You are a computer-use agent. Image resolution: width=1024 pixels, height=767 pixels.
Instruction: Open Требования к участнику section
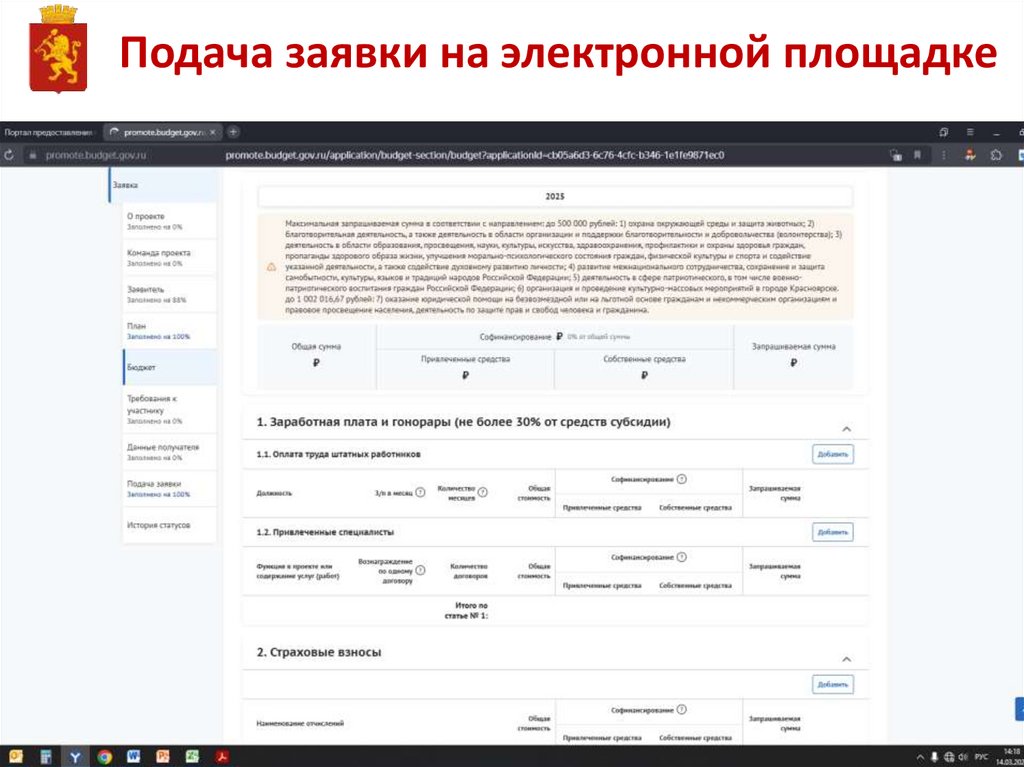tap(170, 409)
